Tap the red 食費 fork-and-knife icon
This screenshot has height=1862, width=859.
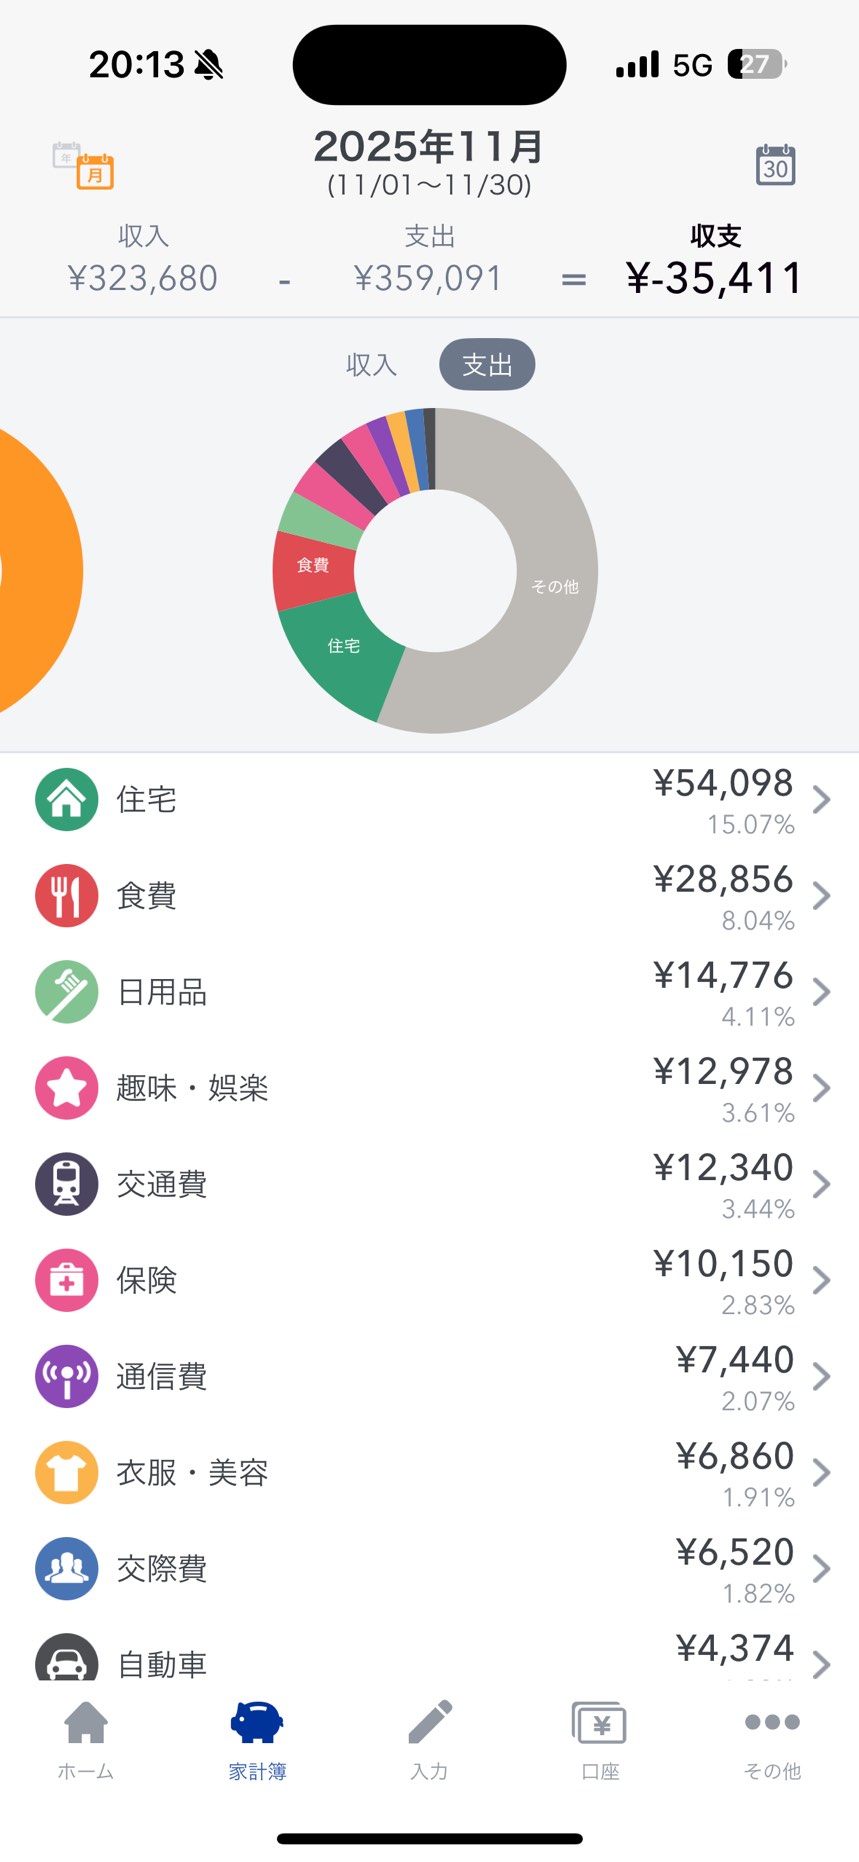67,895
